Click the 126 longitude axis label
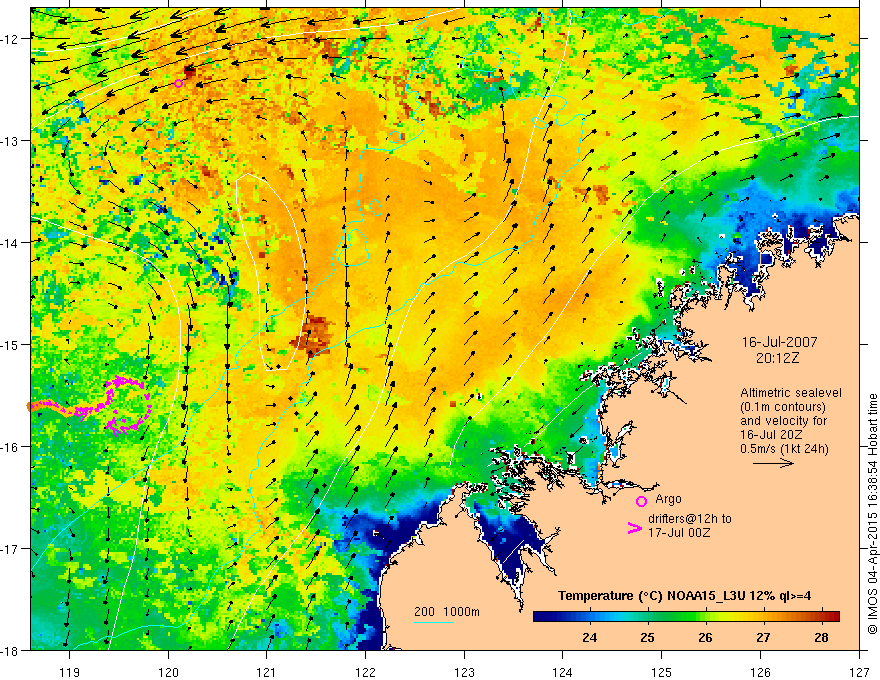Image resolution: width=880 pixels, height=680 pixels. pyautogui.click(x=760, y=672)
